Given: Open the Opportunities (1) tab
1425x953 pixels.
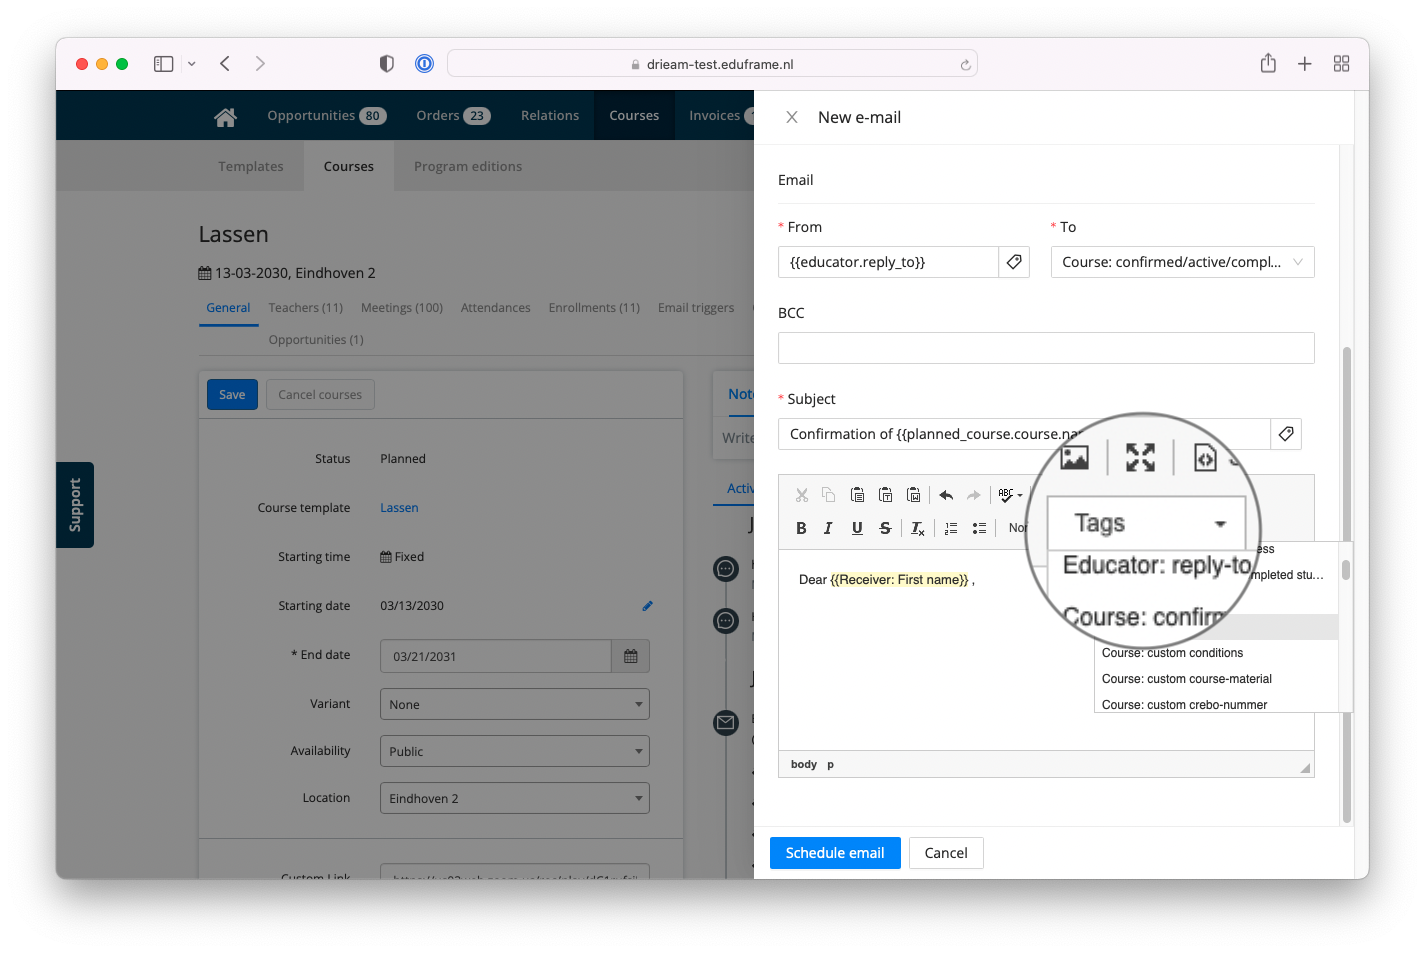Looking at the screenshot, I should pyautogui.click(x=316, y=340).
